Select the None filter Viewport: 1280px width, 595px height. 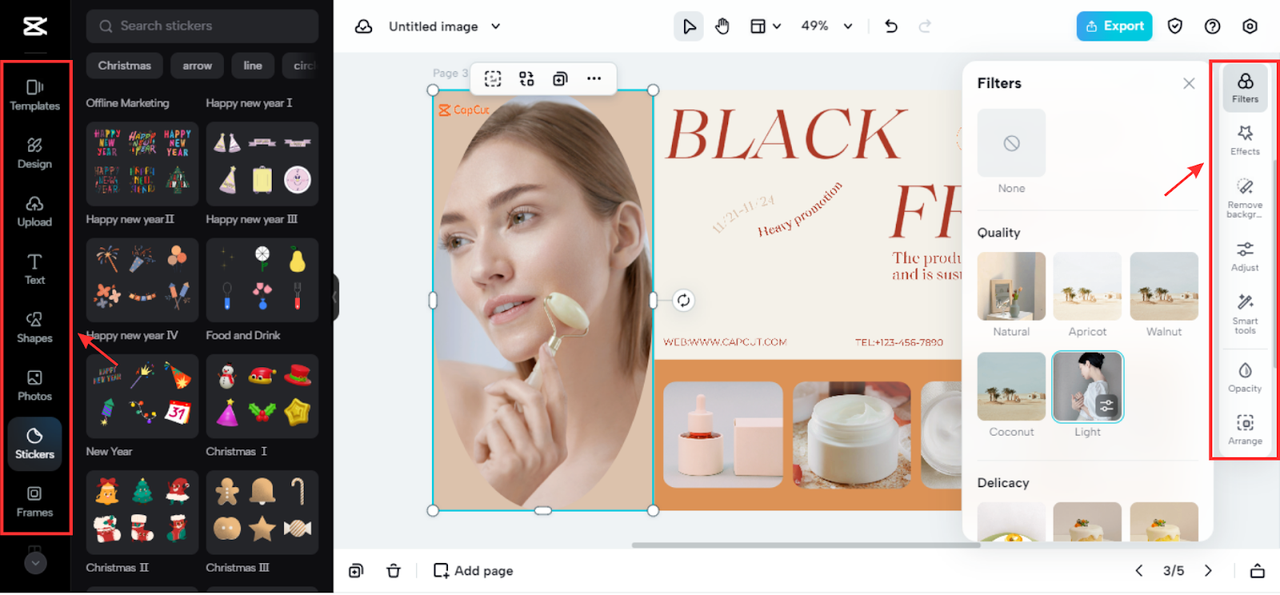tap(1011, 143)
